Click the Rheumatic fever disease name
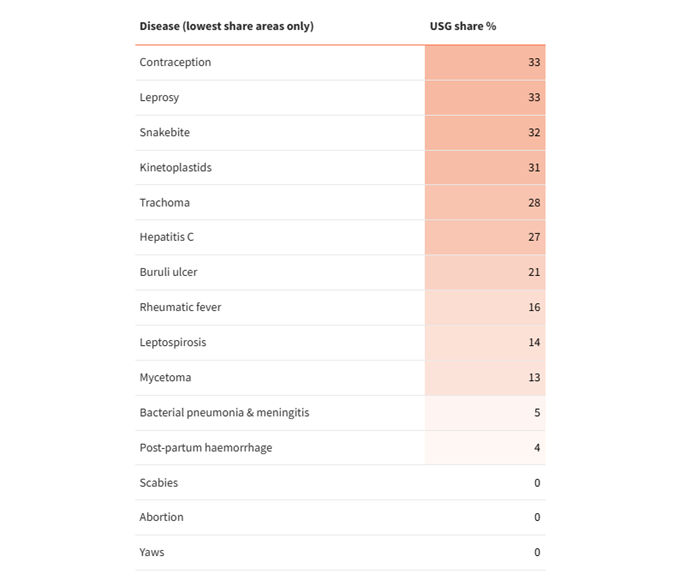Viewport: 680px width, 580px height. [x=180, y=308]
